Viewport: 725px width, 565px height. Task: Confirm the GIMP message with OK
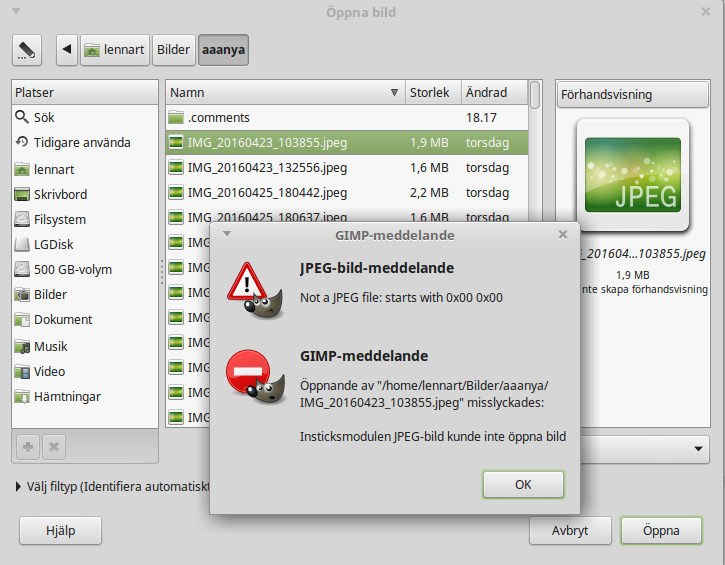click(523, 485)
